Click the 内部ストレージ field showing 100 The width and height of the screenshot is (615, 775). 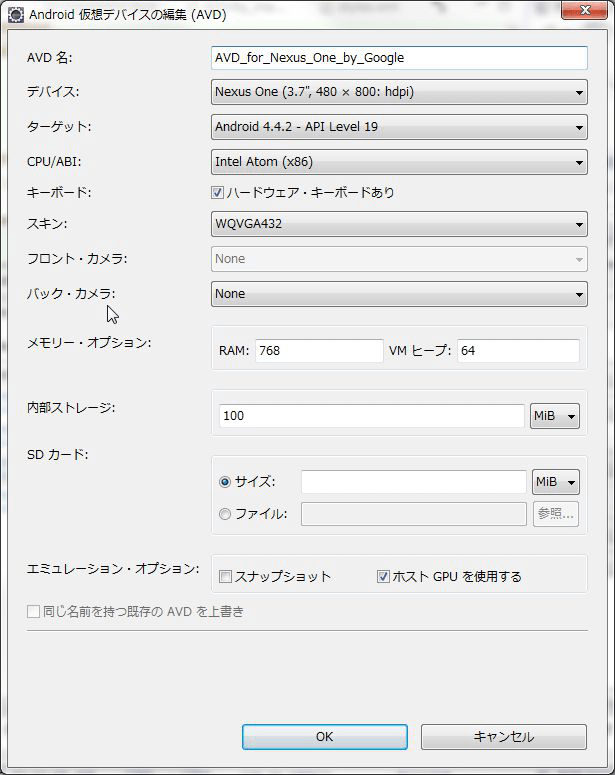point(371,416)
